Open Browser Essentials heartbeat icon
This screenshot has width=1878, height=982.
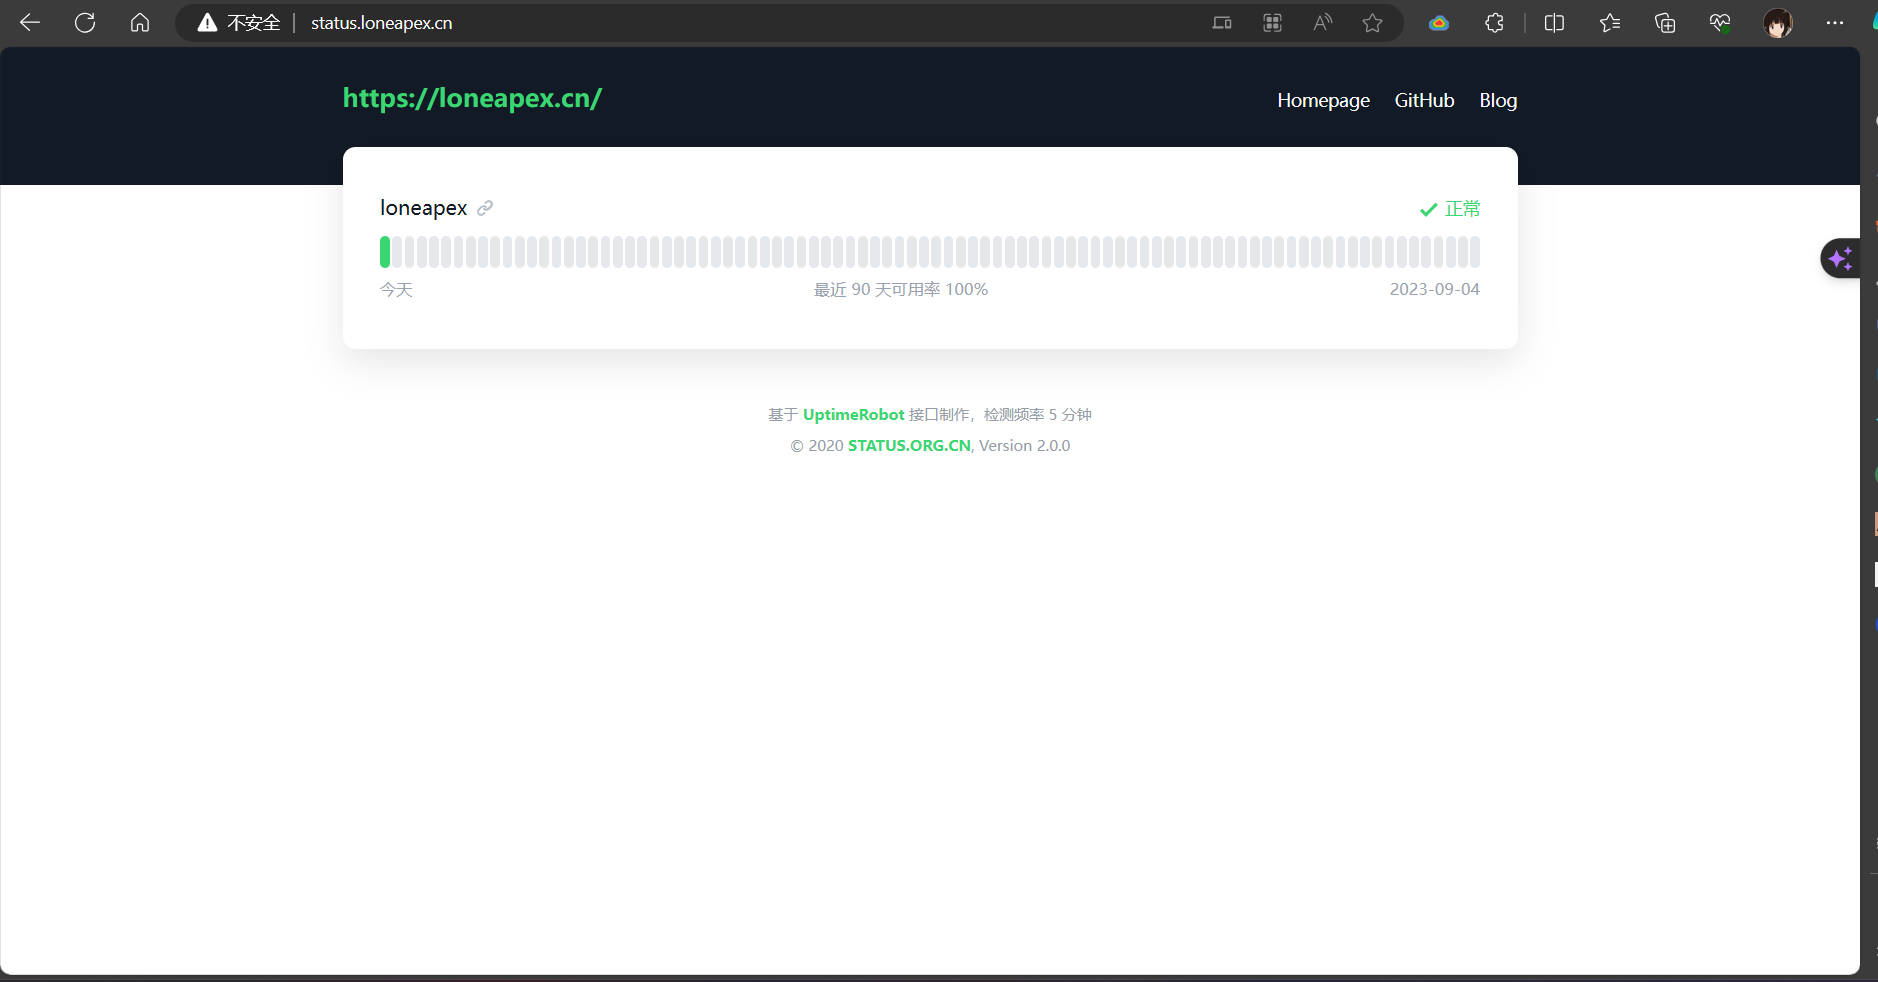point(1720,23)
